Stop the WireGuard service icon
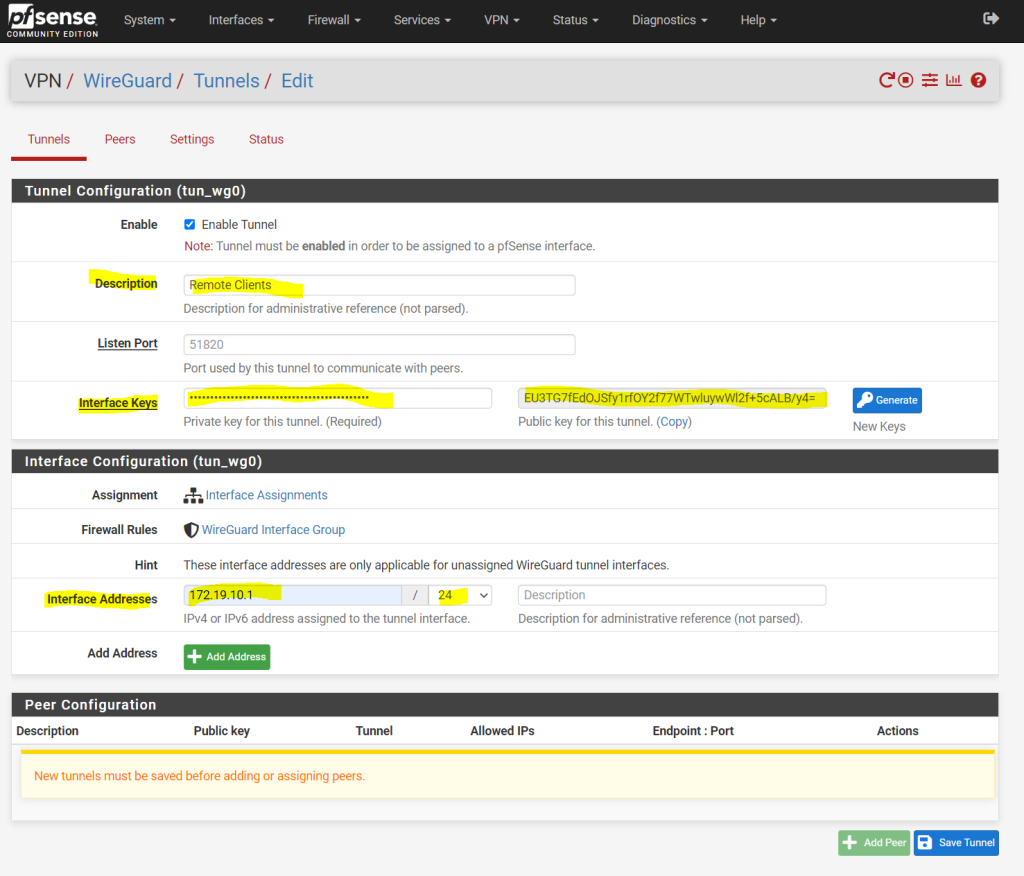Viewport: 1024px width, 876px height. (x=906, y=80)
